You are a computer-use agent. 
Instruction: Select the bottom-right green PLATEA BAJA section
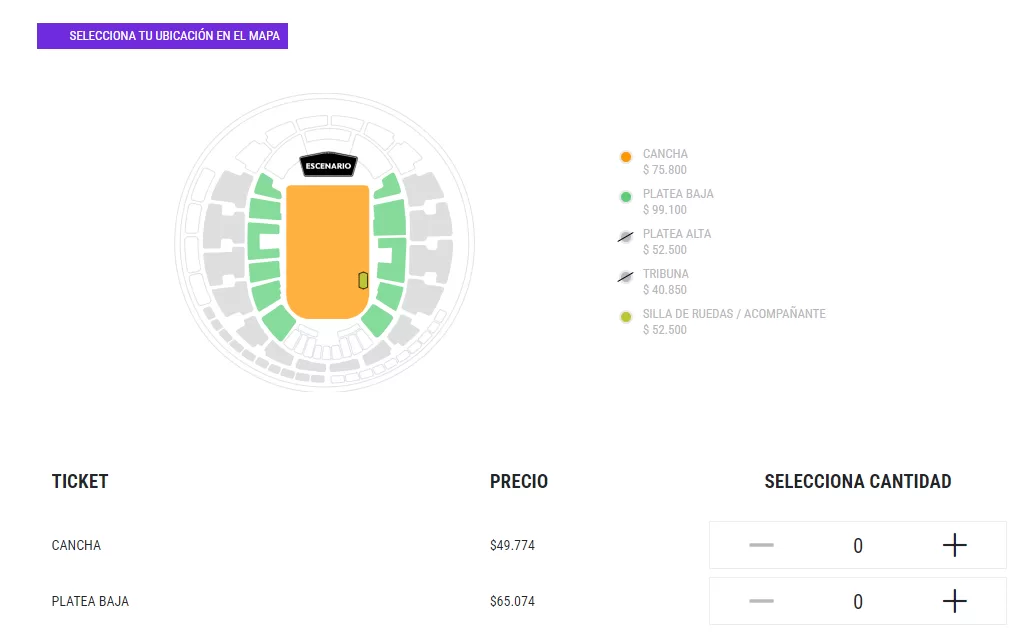click(x=376, y=321)
